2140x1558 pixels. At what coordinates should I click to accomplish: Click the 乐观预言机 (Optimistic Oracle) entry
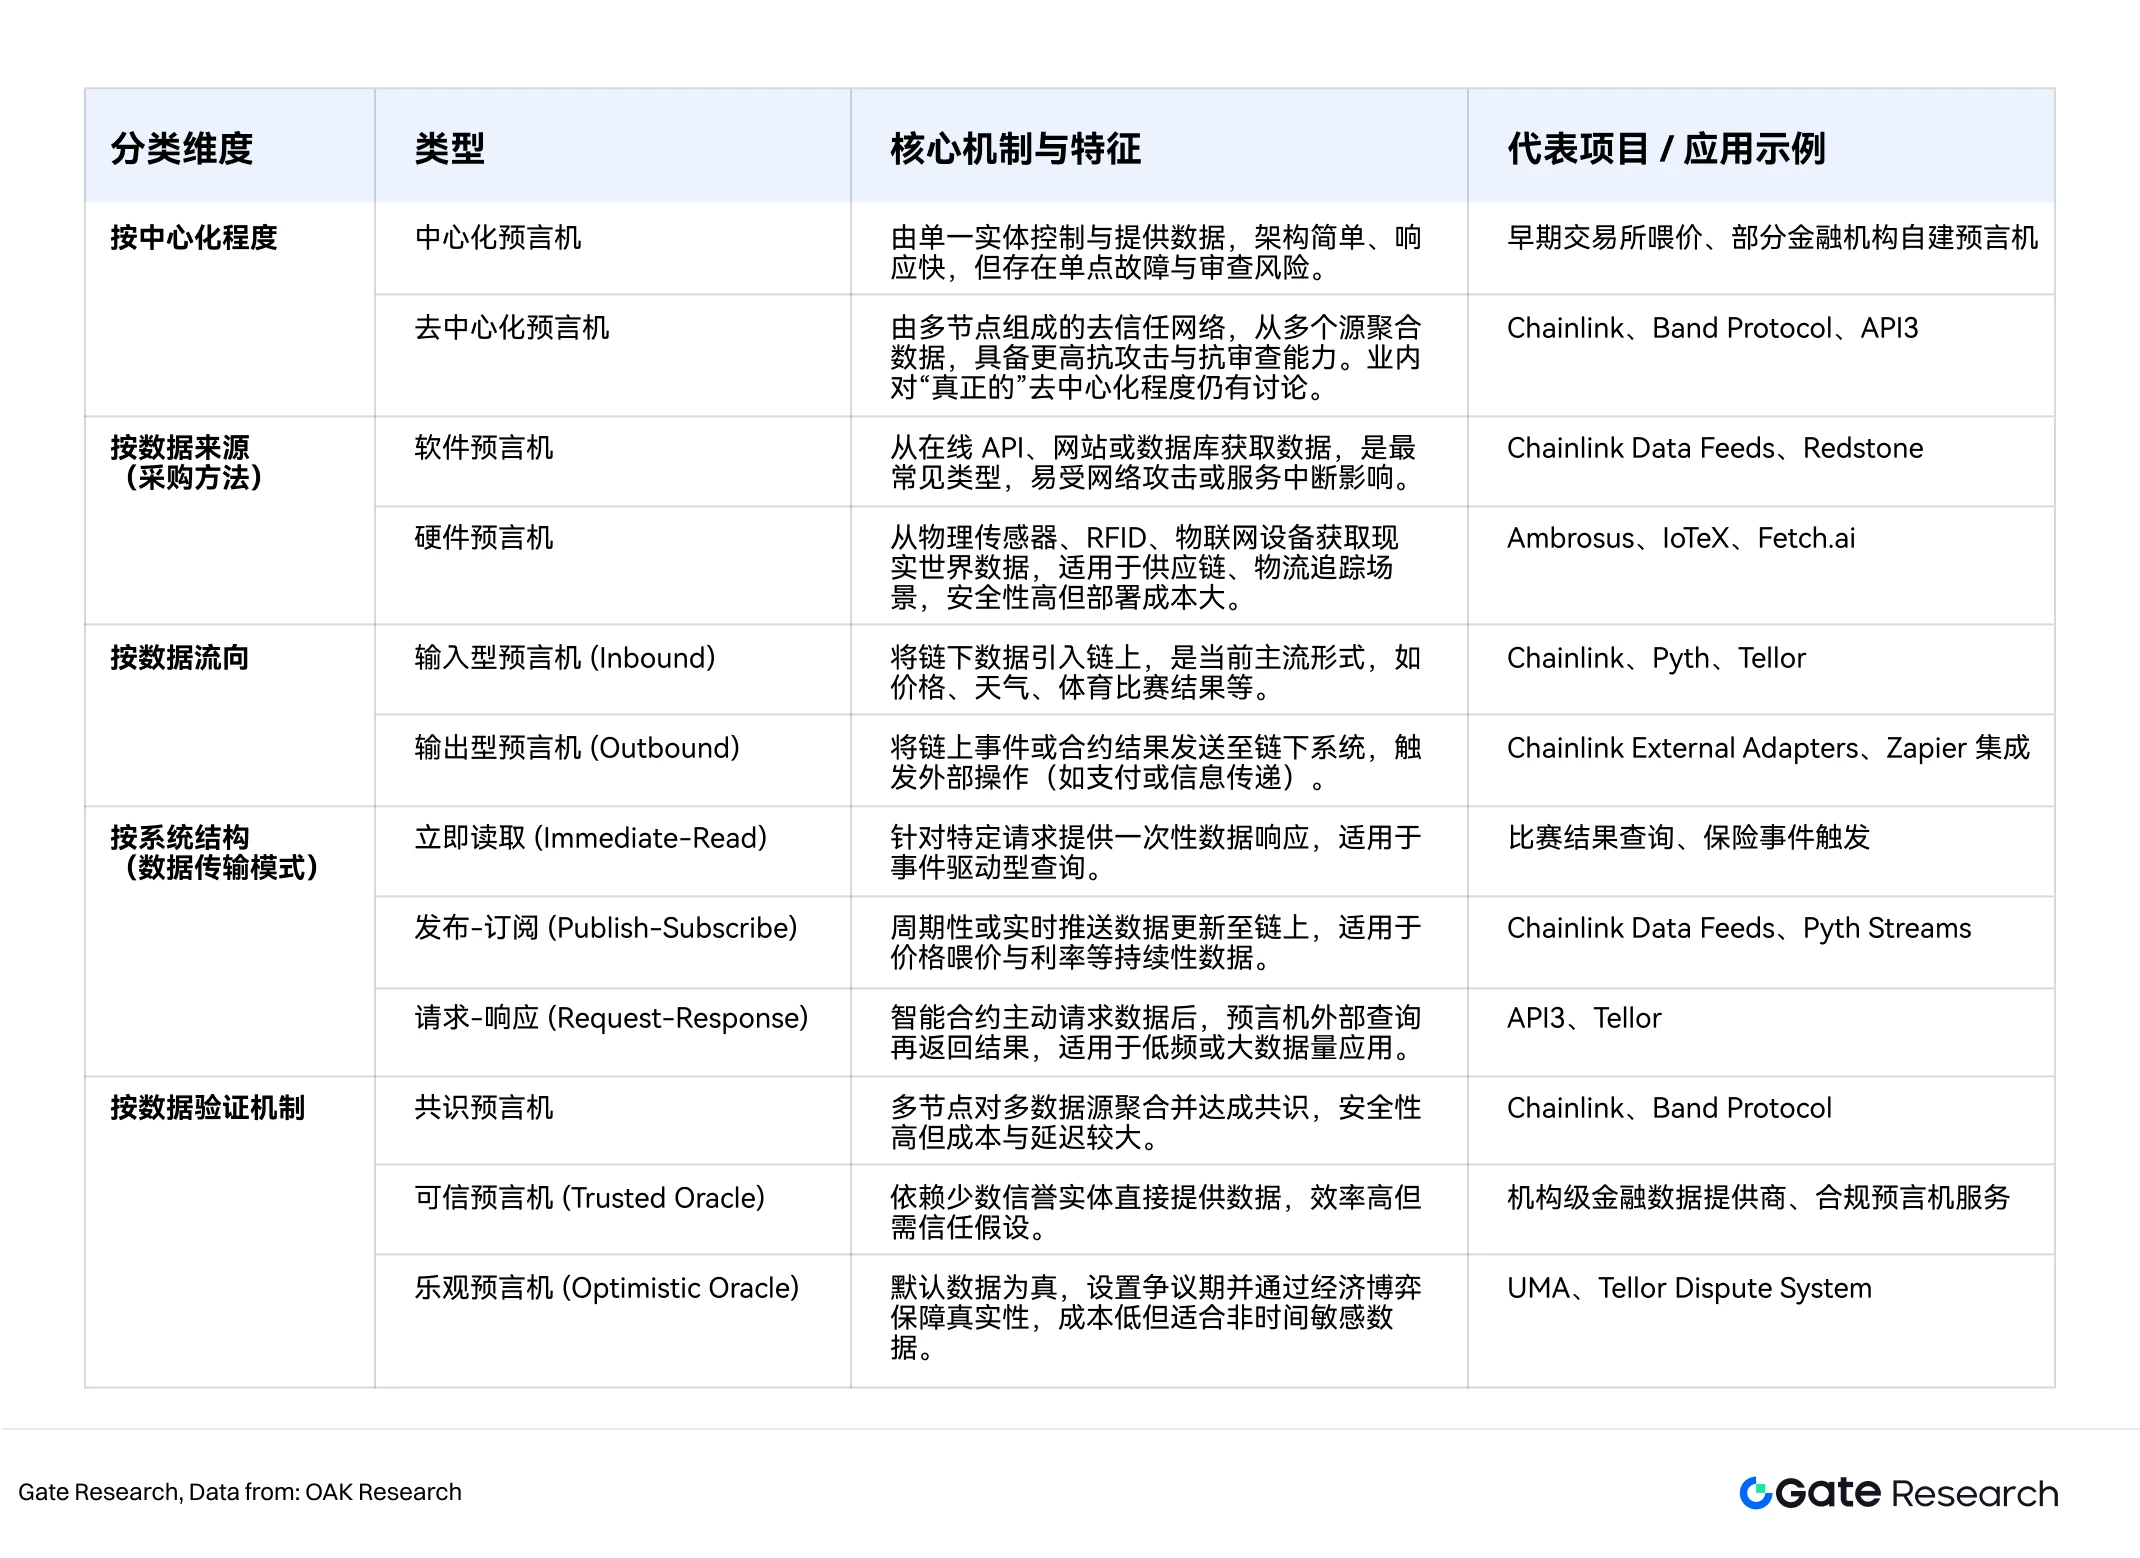point(608,1288)
